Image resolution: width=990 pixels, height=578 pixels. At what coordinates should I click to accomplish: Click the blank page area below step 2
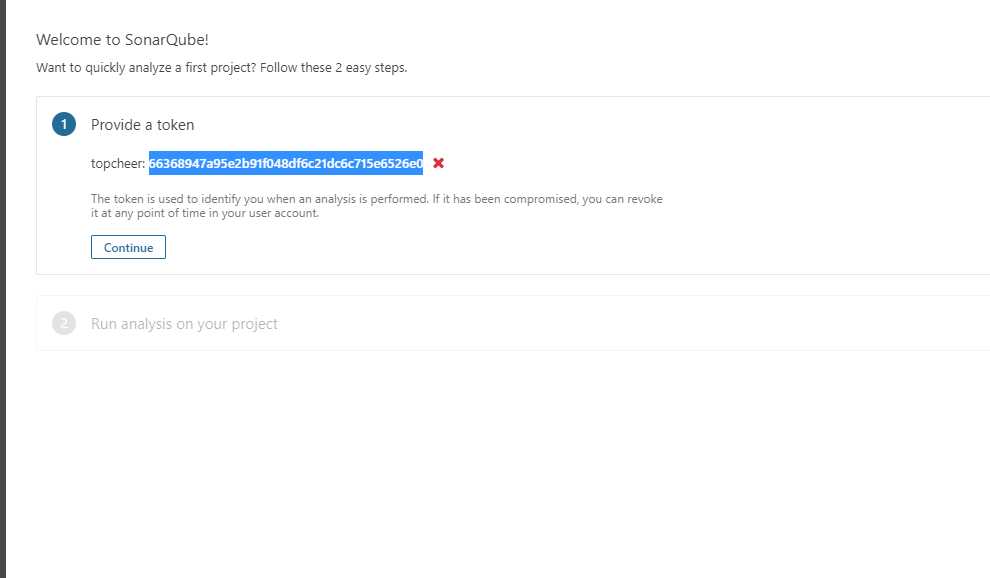(x=500, y=460)
